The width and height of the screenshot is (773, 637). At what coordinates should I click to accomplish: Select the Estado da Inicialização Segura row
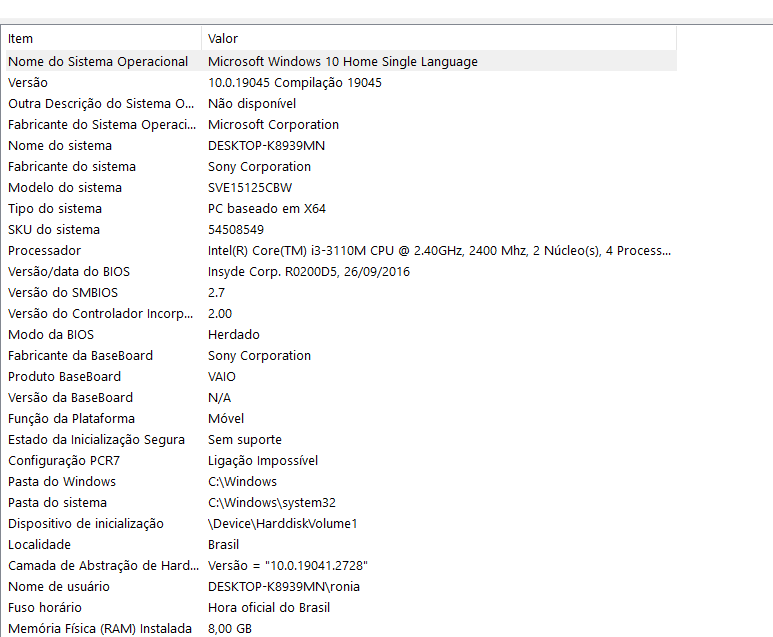pos(341,439)
